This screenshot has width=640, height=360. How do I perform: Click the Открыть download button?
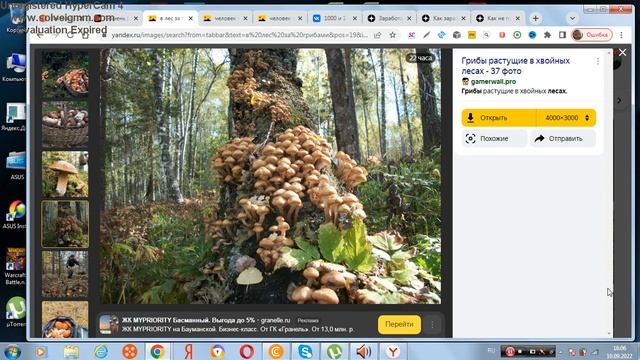tap(499, 118)
